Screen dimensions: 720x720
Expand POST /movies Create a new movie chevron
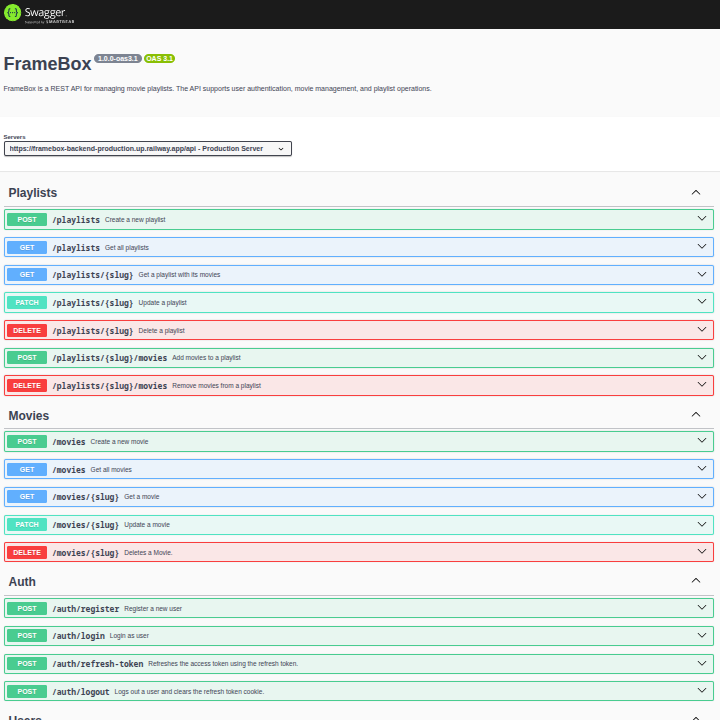(x=702, y=441)
